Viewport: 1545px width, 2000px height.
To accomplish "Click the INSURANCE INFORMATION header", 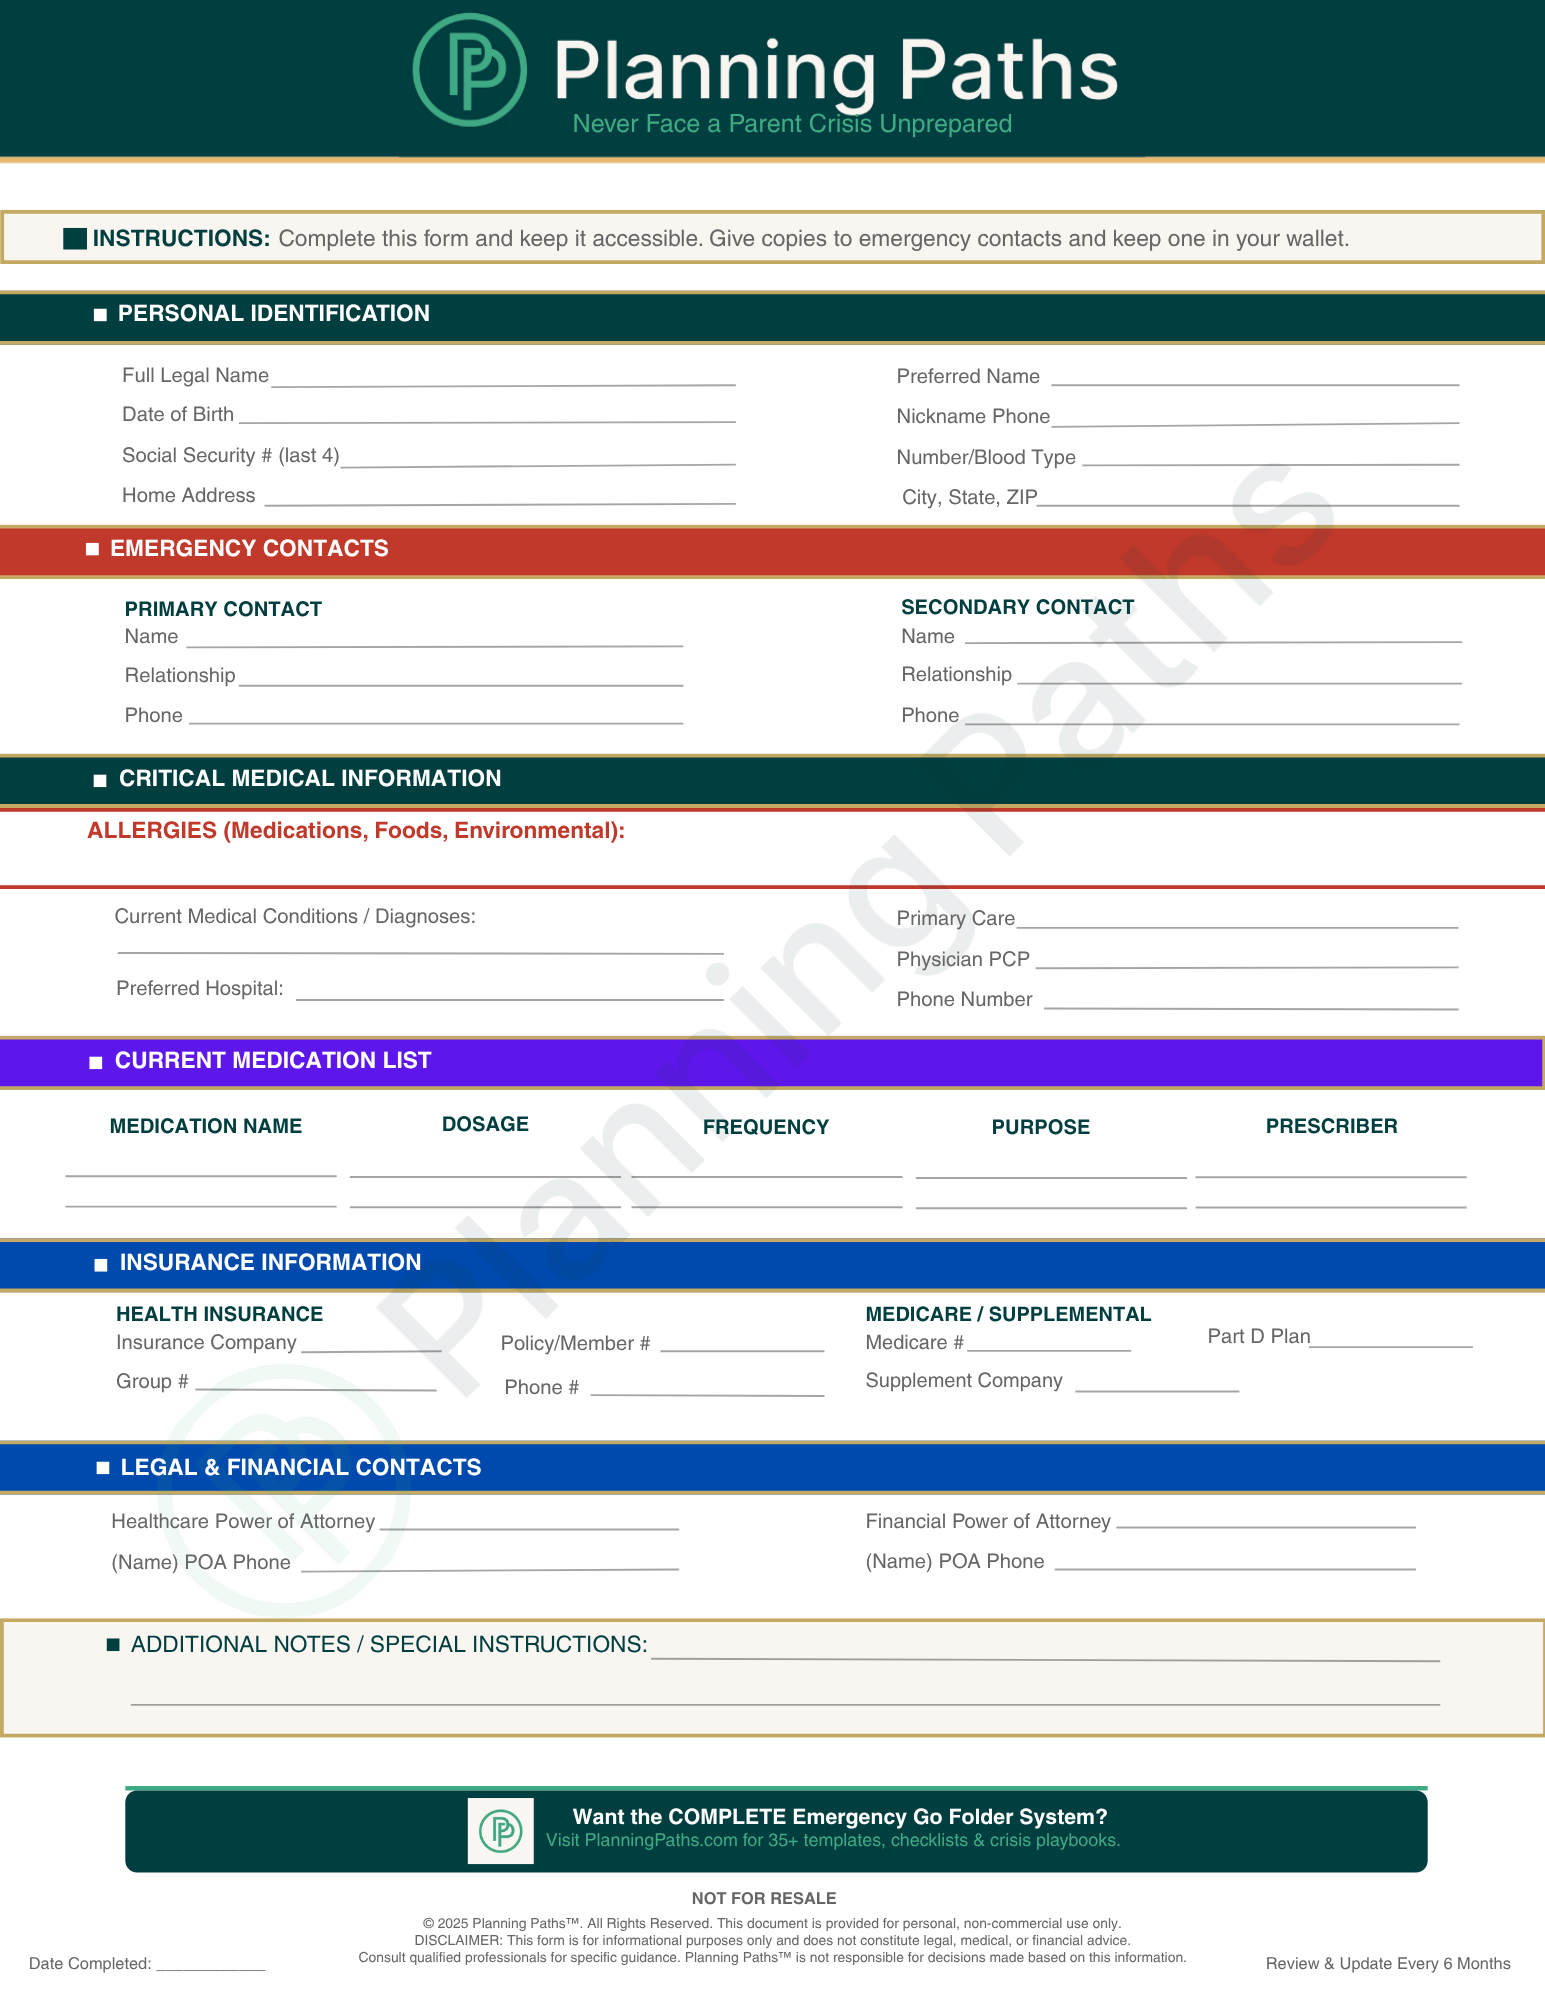I will [772, 1263].
